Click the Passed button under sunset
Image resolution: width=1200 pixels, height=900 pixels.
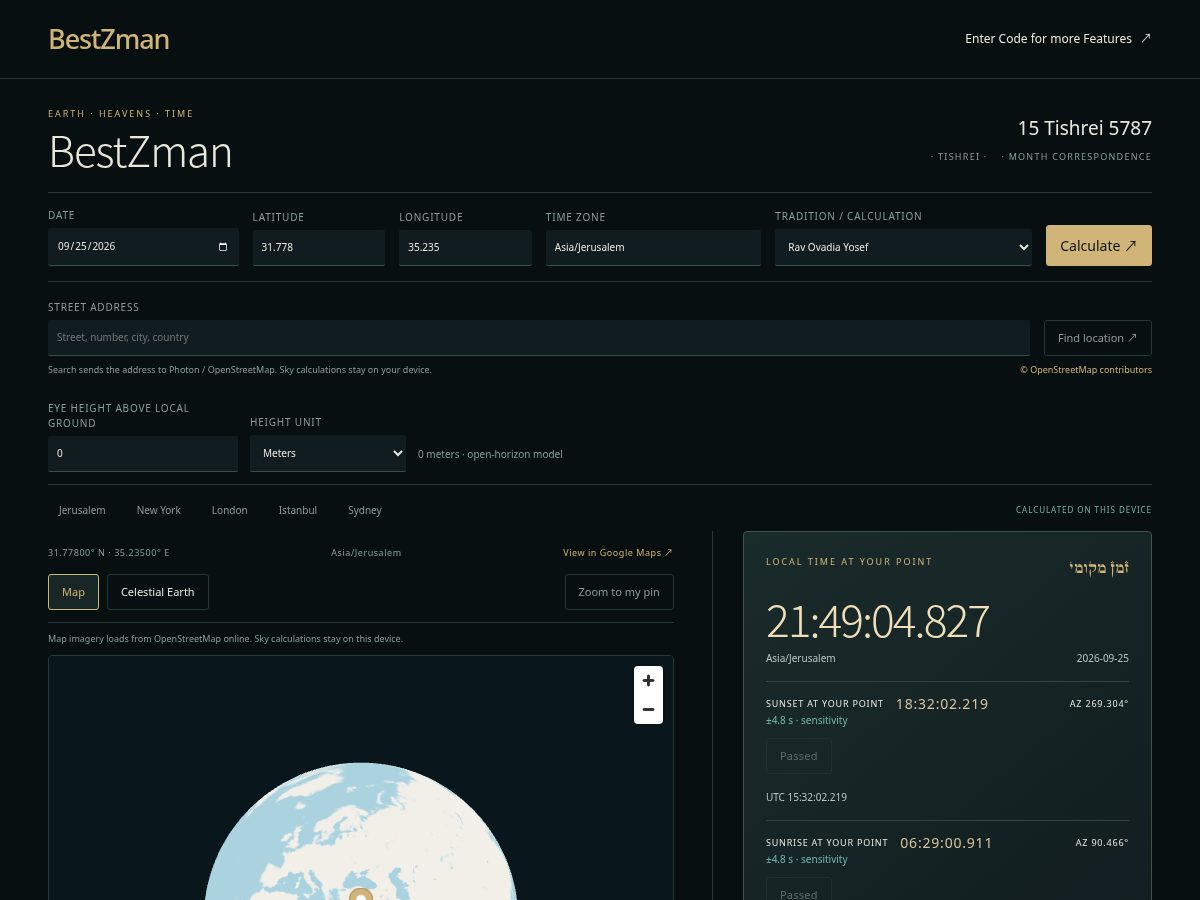tap(799, 756)
